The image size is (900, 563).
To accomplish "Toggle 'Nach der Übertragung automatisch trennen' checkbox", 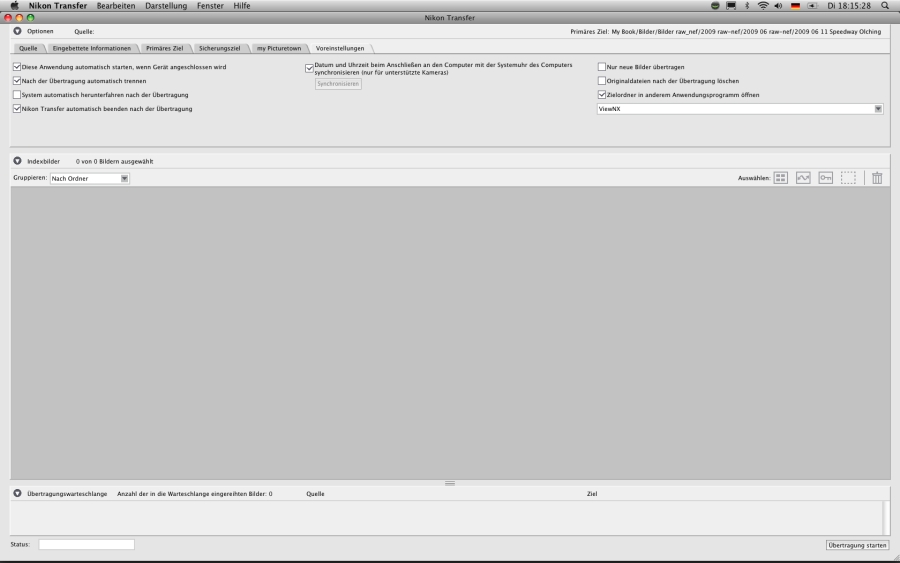I will (x=17, y=81).
